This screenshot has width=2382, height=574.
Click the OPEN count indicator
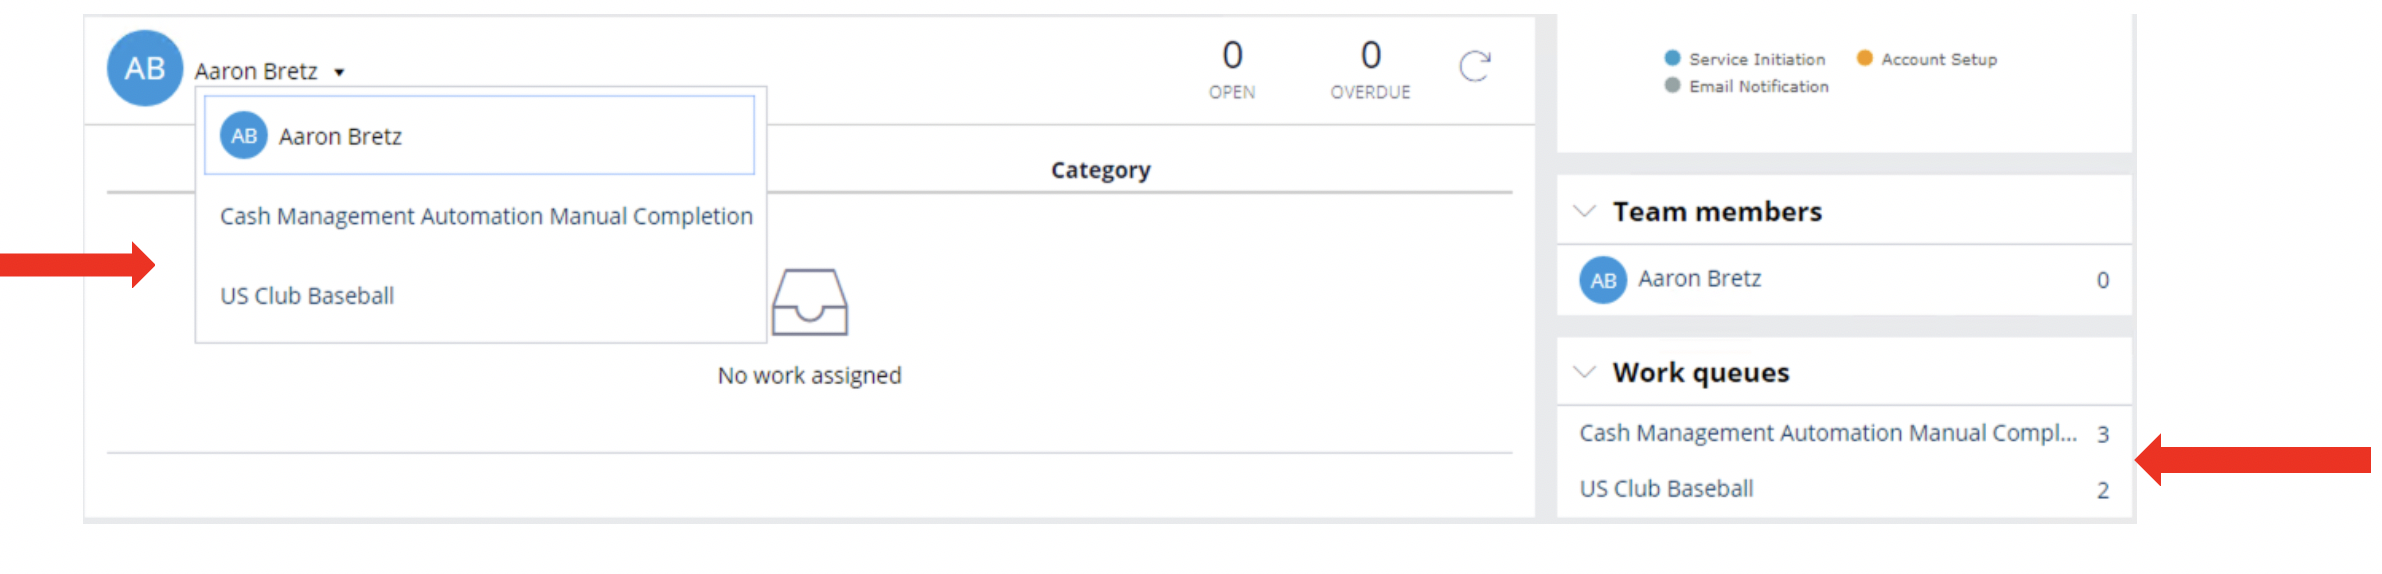[x=1232, y=68]
